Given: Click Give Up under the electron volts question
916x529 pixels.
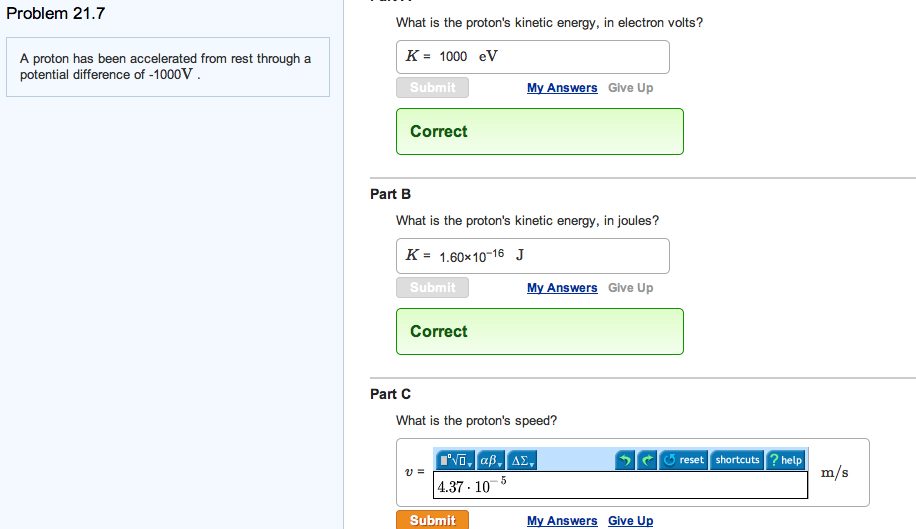Looking at the screenshot, I should coord(630,88).
